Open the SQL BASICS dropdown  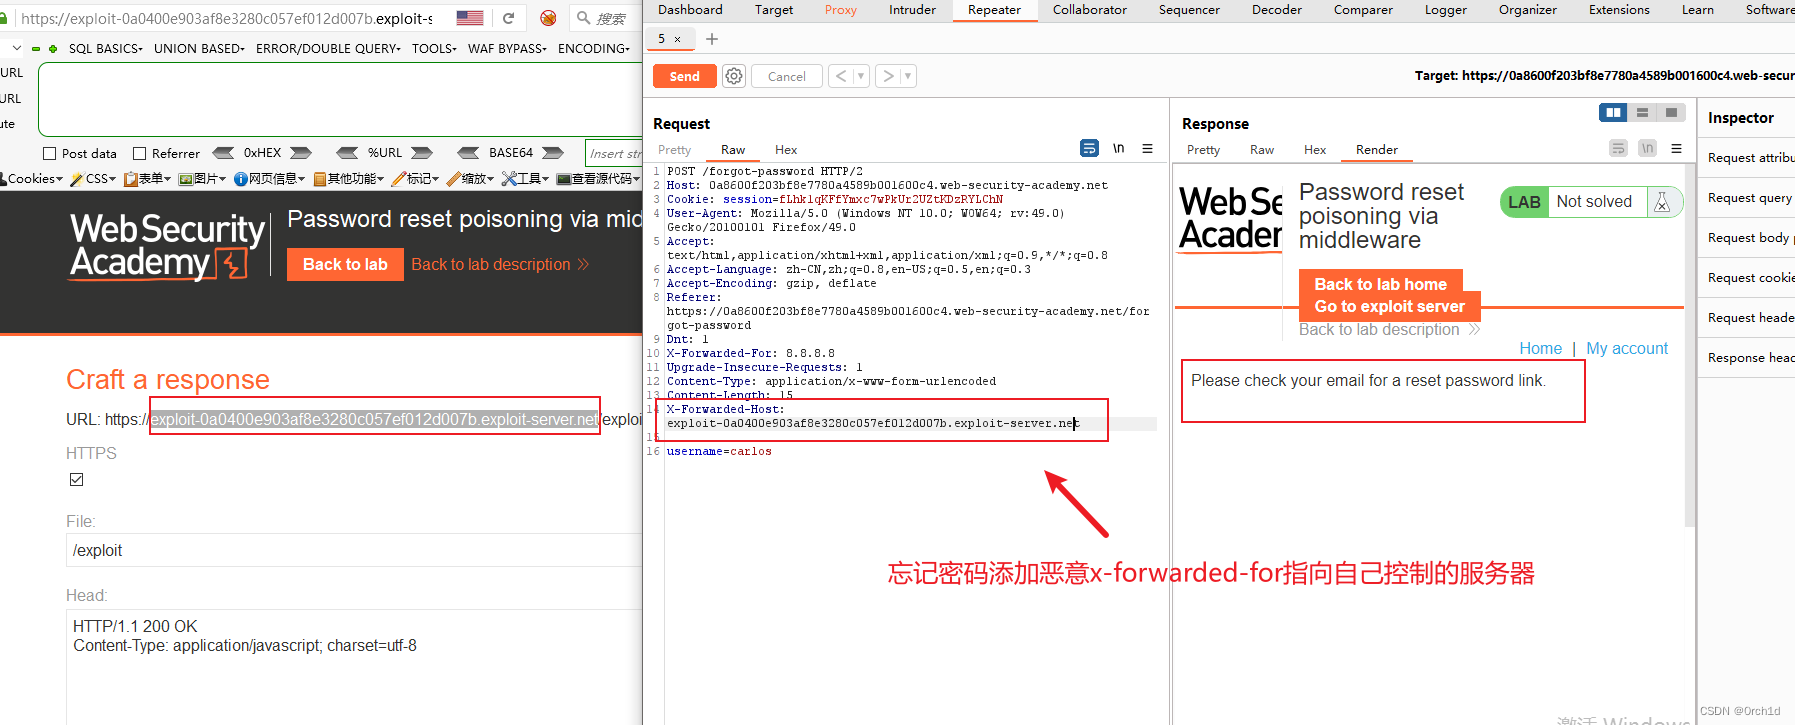coord(105,48)
